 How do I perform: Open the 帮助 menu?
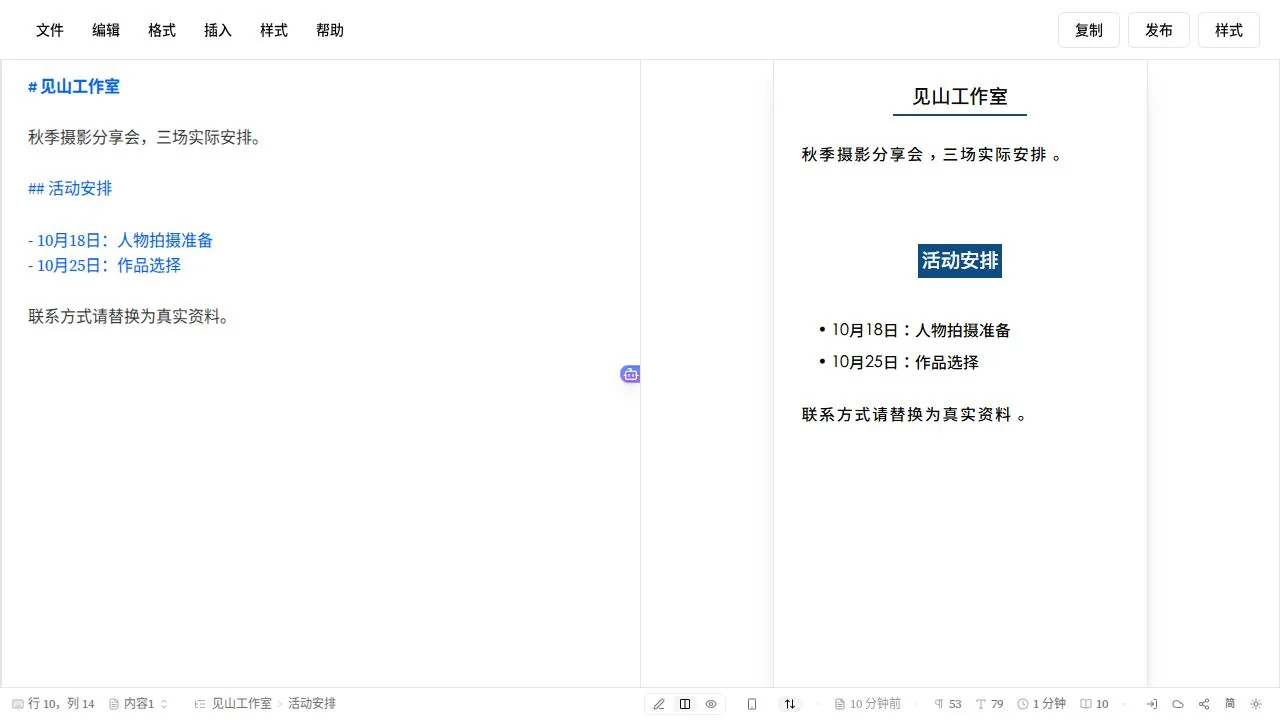pos(330,30)
